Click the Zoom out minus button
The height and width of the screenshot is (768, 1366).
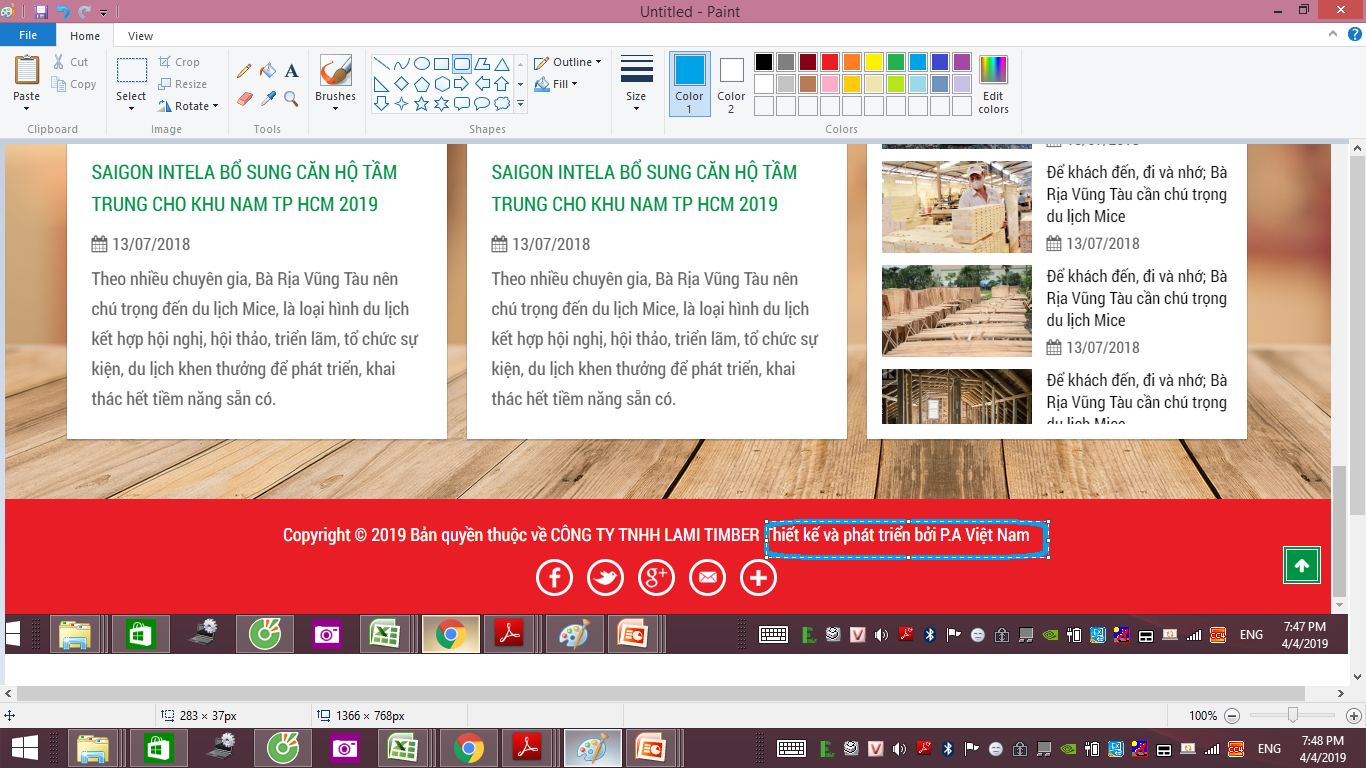tap(1232, 715)
